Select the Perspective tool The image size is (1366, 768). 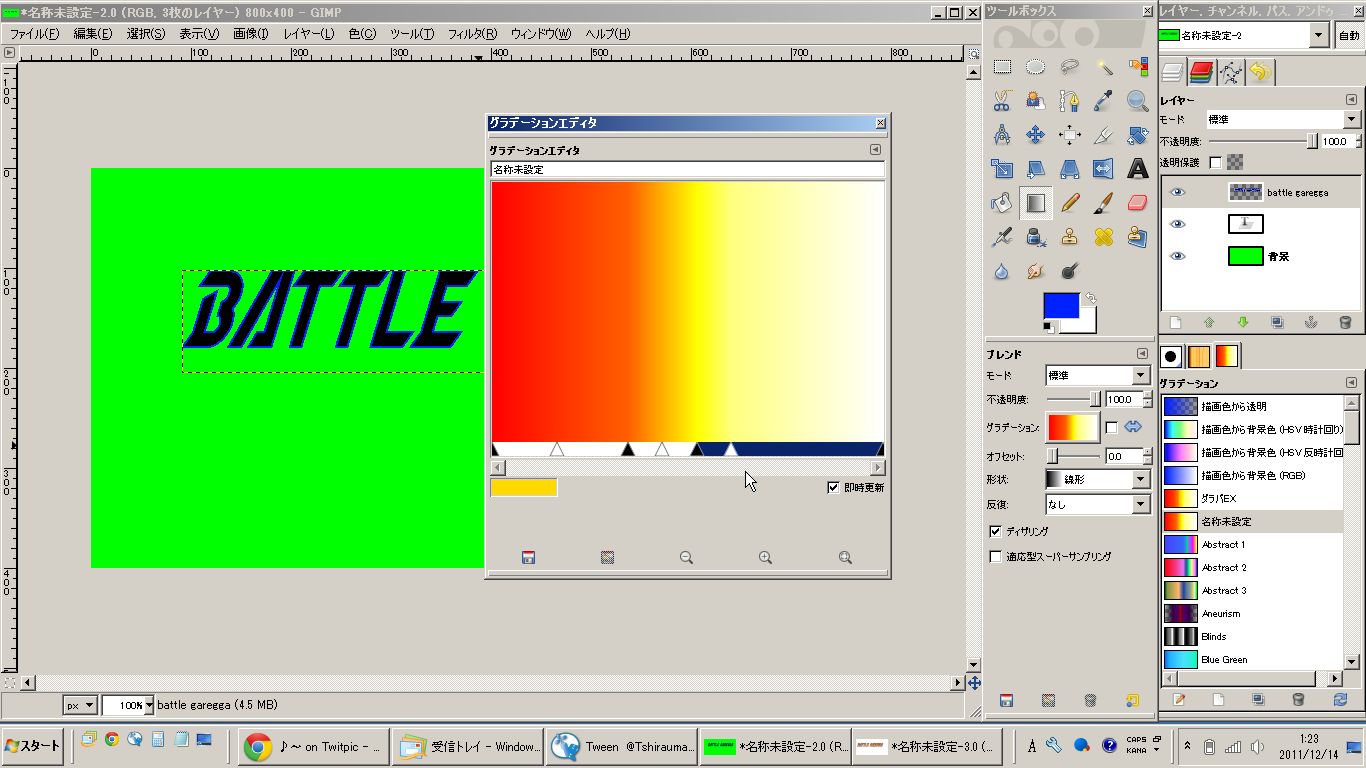pos(1070,169)
